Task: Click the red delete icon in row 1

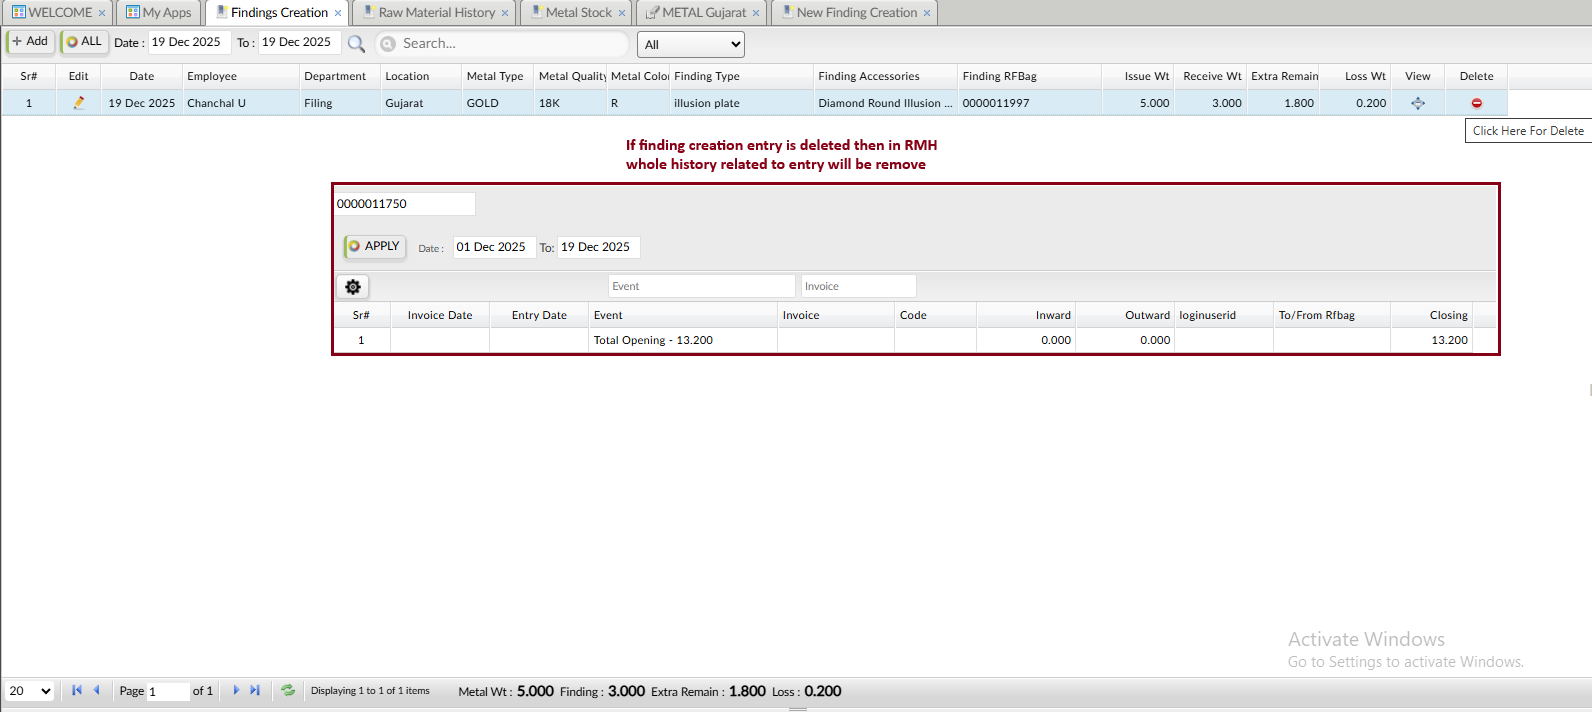Action: pos(1476,103)
